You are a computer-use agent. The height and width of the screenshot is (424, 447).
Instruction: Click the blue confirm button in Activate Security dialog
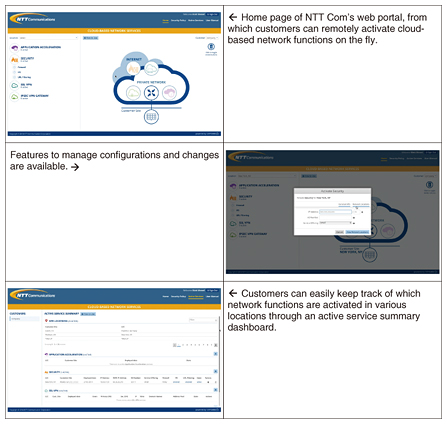(x=357, y=232)
